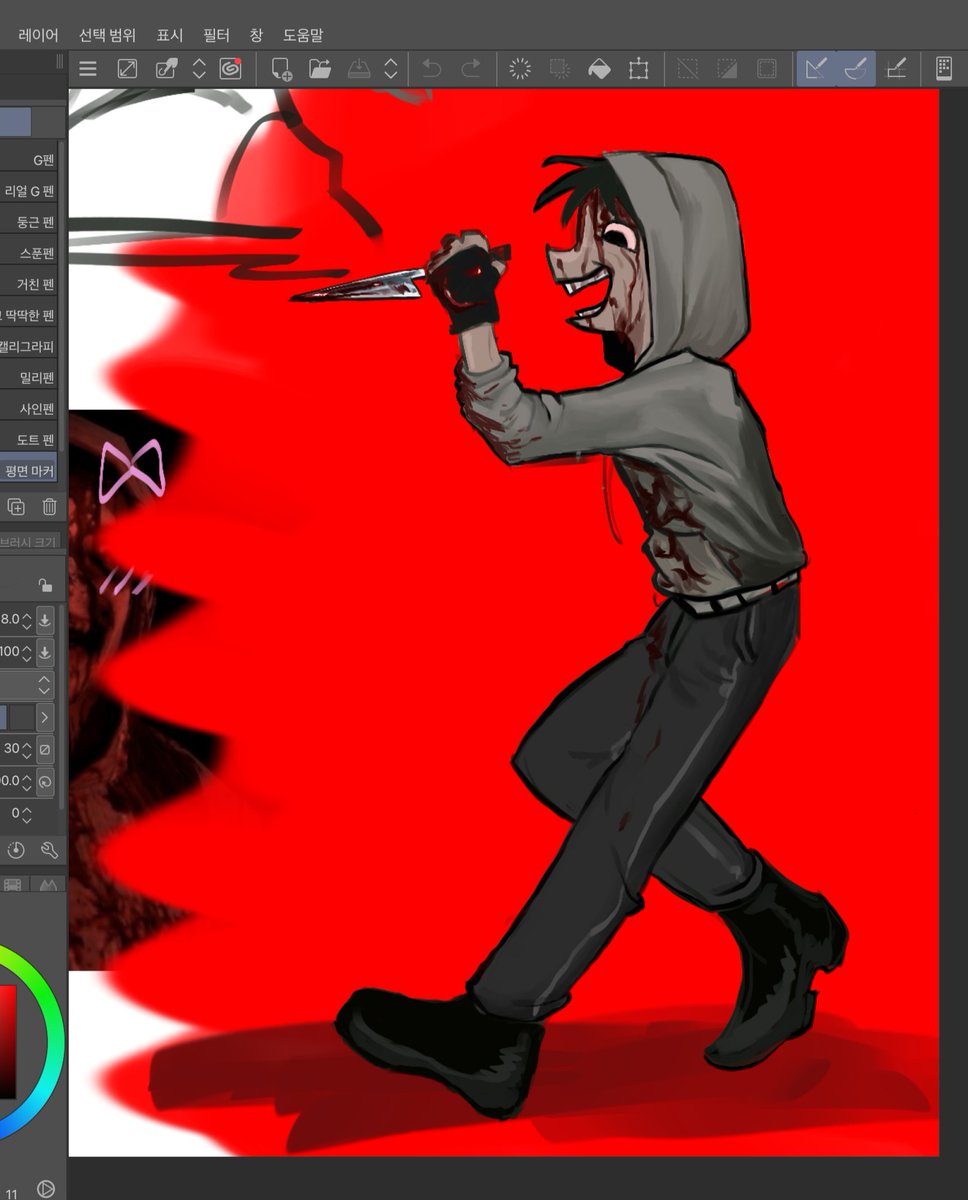Open the stepper arrows beside the 100 value
The width and height of the screenshot is (968, 1200).
(27, 652)
